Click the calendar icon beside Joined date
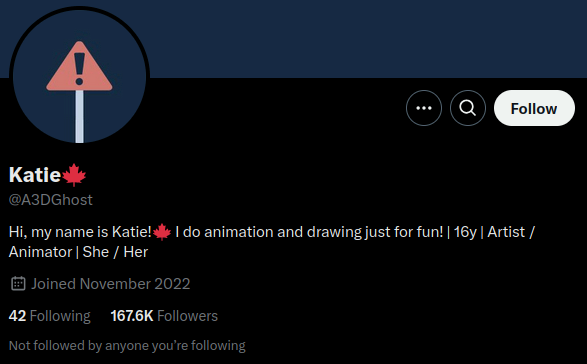 18,284
